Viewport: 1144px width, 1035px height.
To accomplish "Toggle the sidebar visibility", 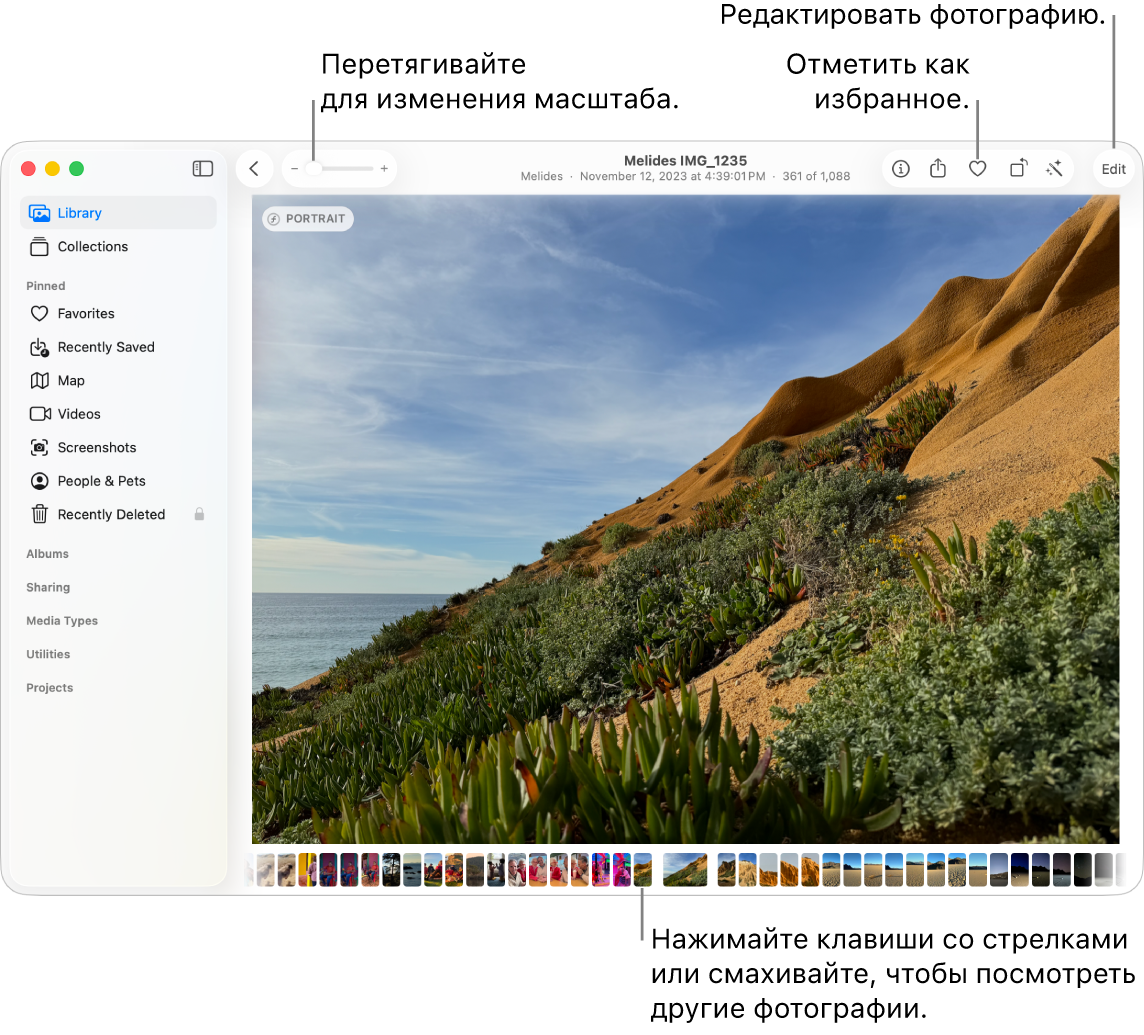I will 203,169.
